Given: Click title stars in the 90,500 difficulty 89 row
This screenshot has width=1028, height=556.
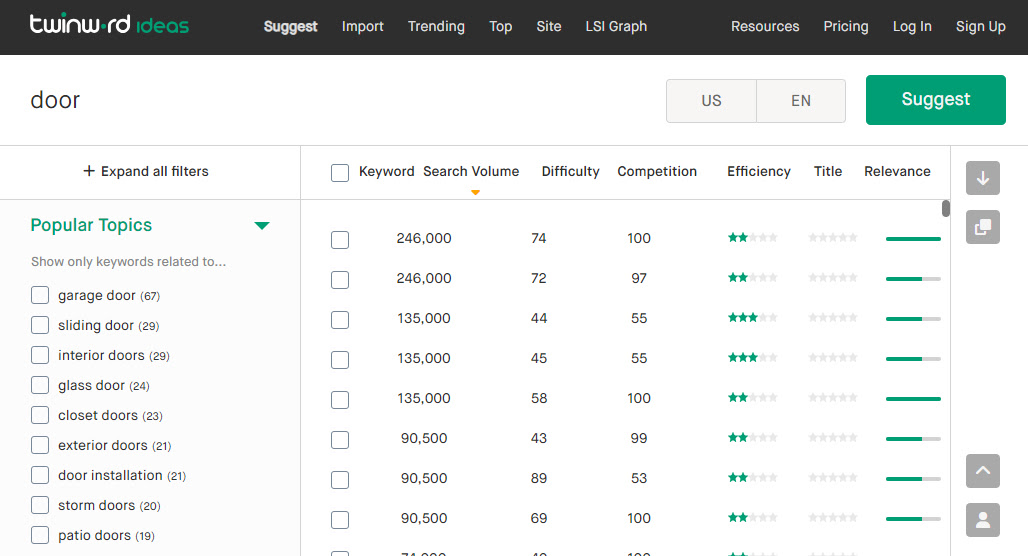Looking at the screenshot, I should coord(833,477).
